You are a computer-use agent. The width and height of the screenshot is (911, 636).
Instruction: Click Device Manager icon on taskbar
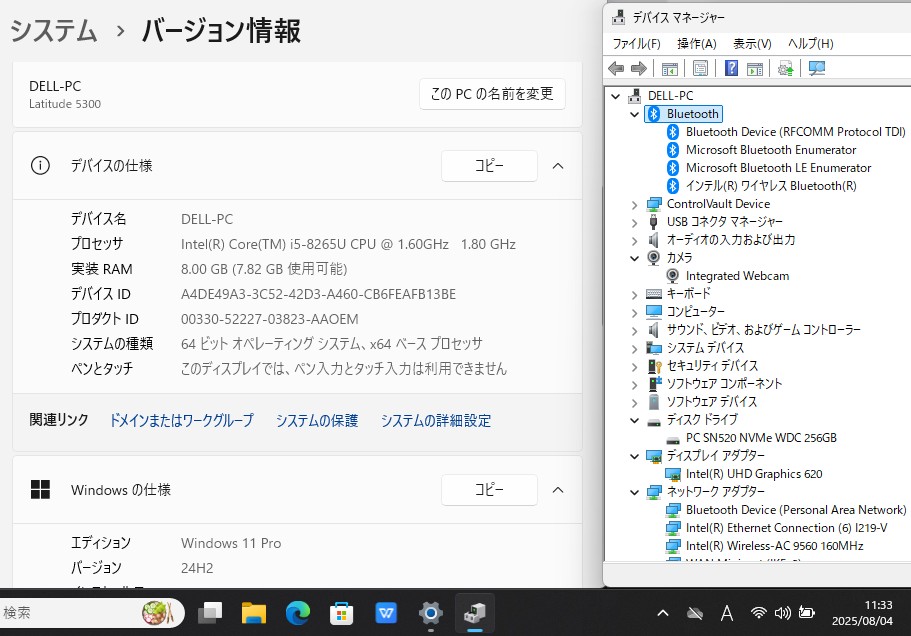(x=475, y=613)
